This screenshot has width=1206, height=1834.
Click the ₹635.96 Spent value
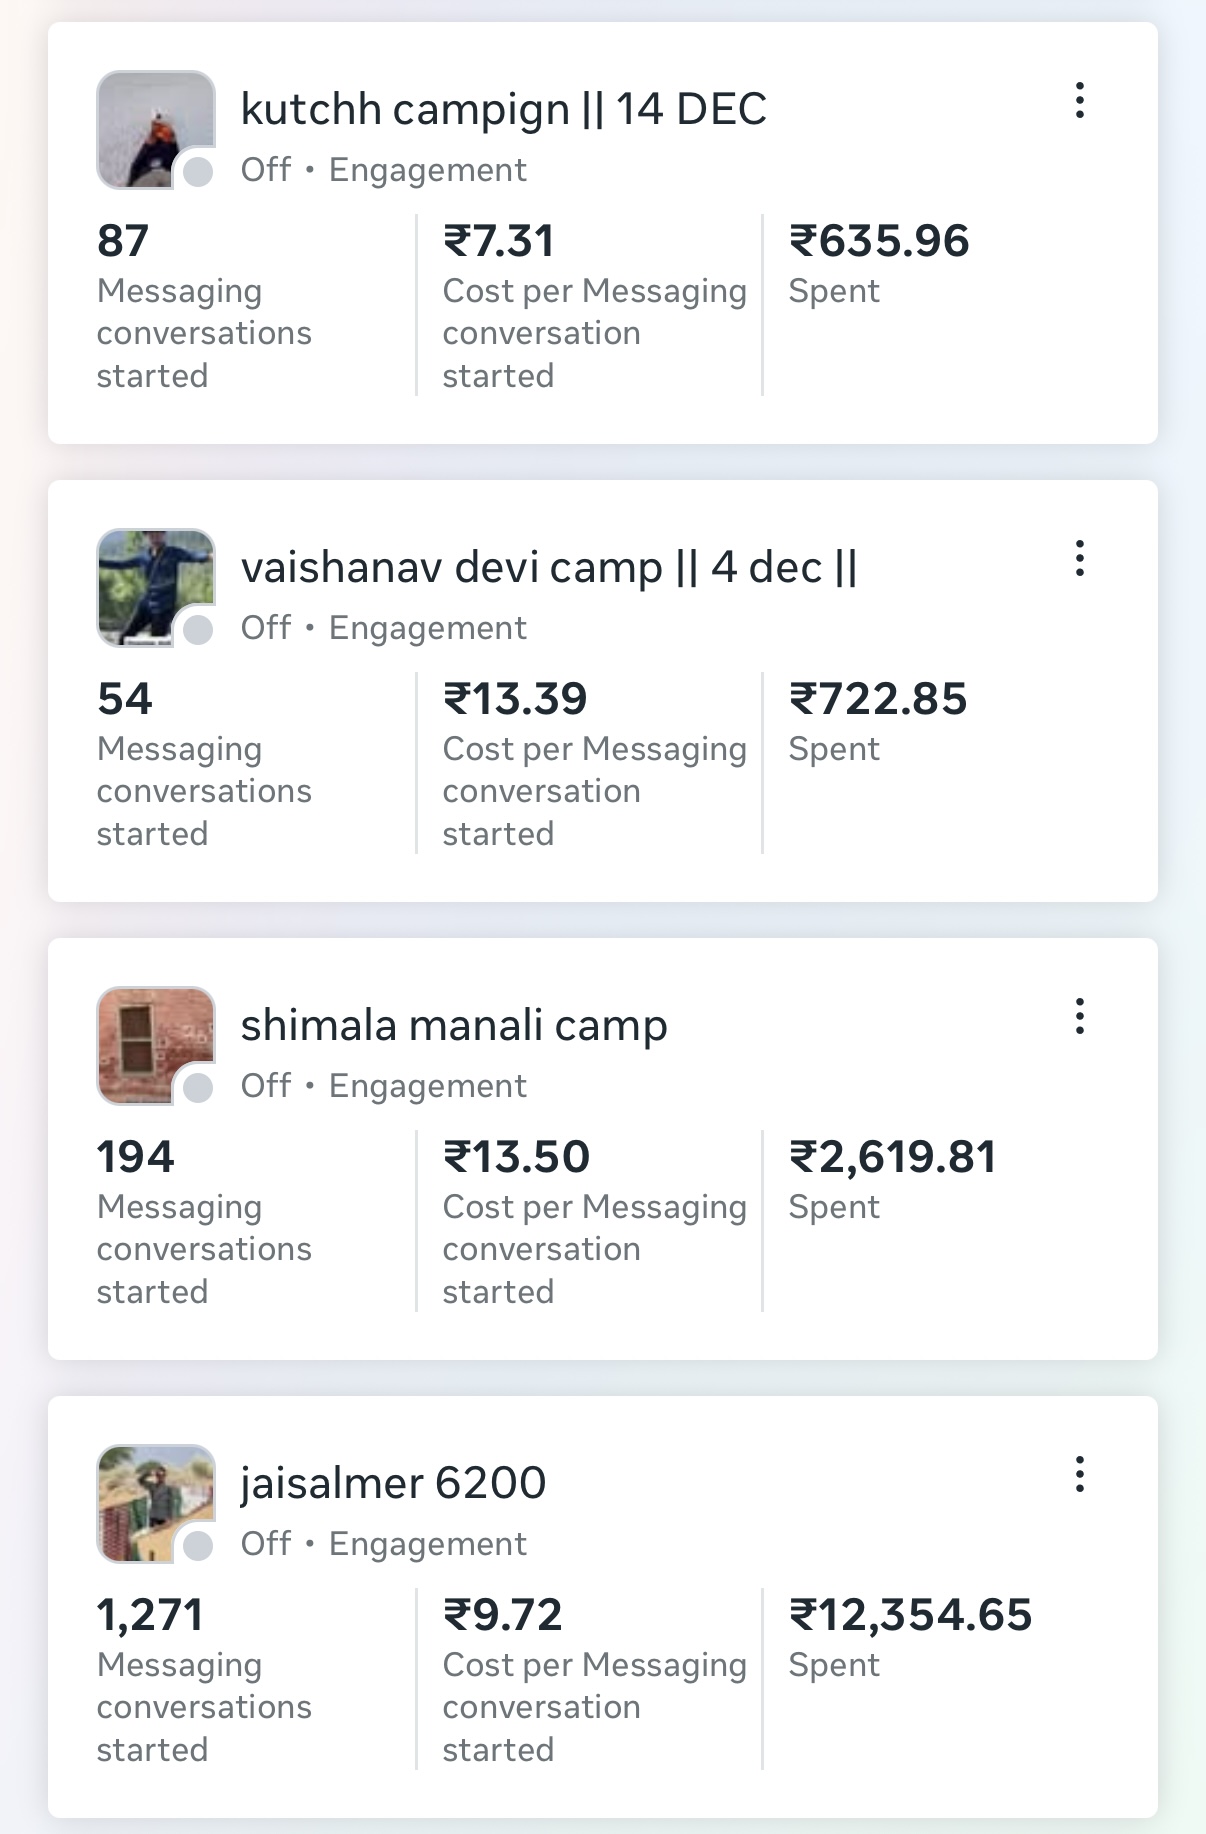pos(879,241)
